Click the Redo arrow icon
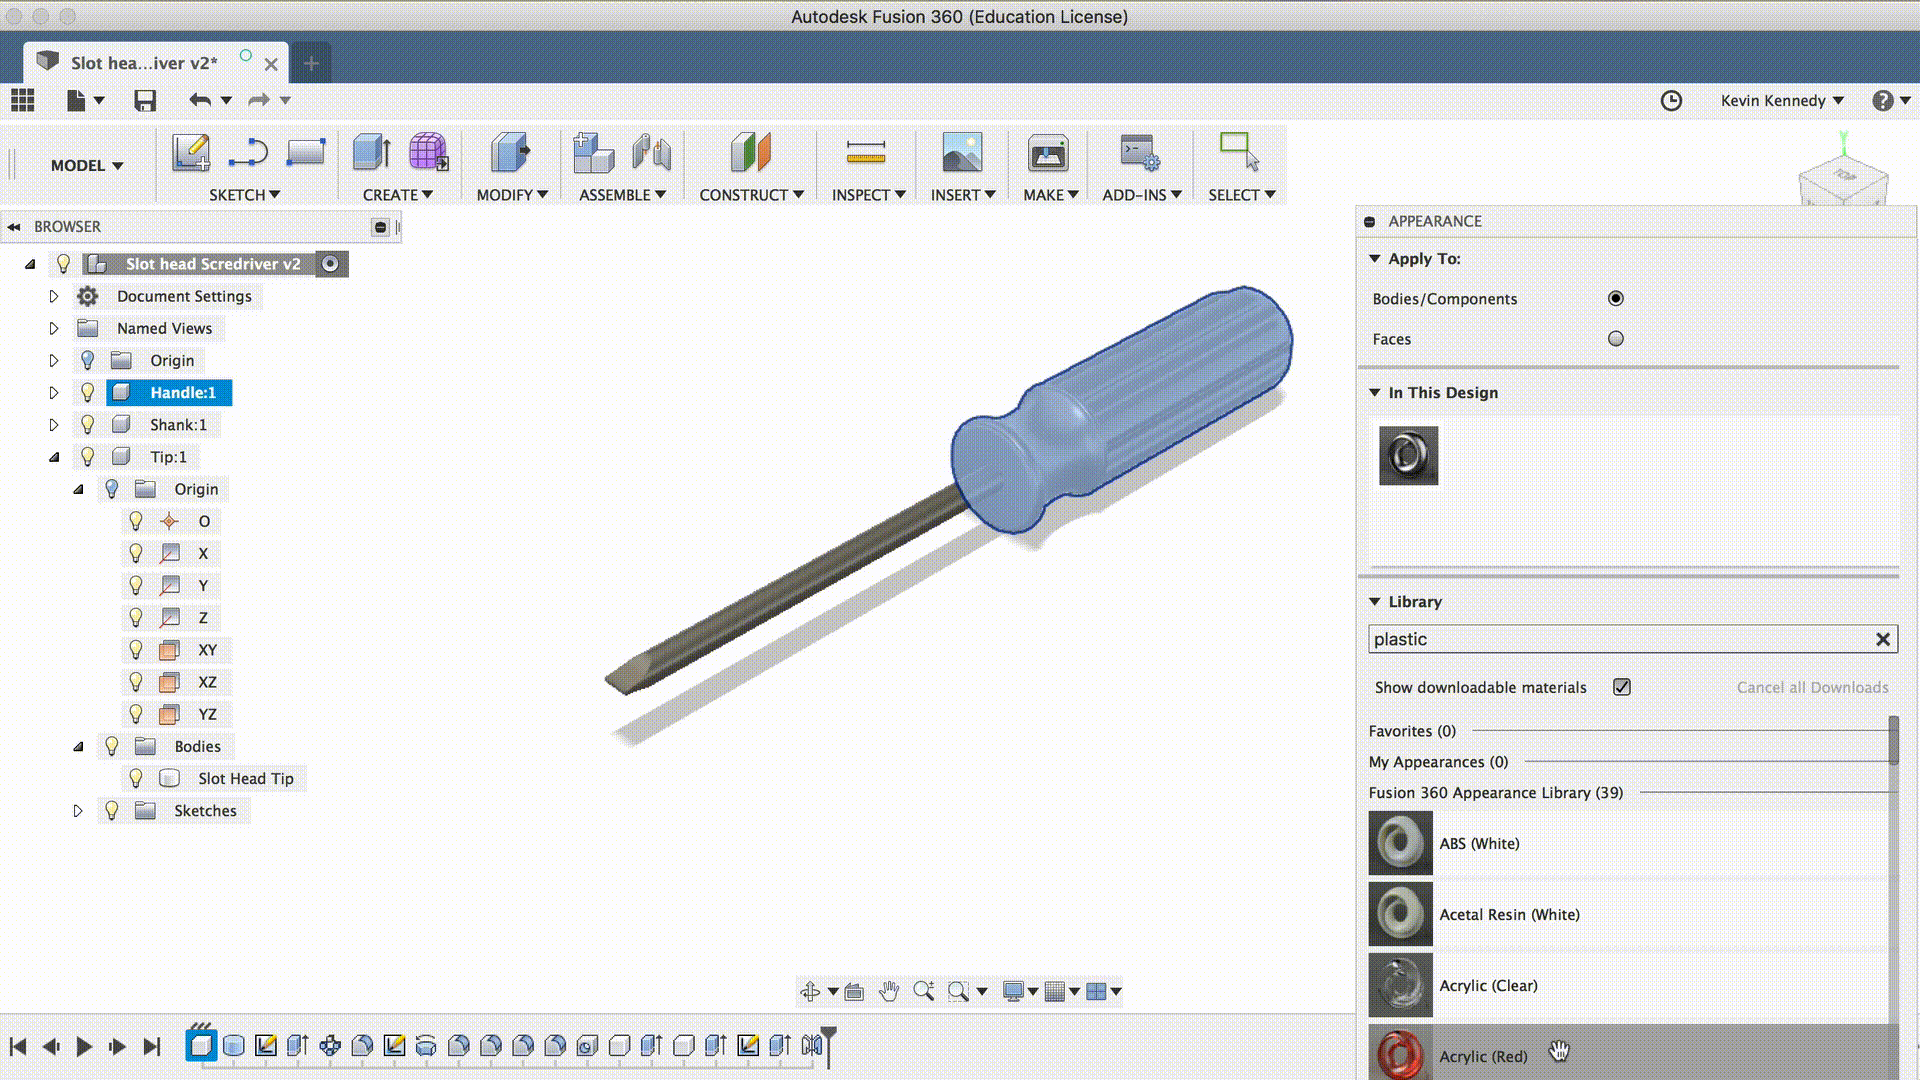Viewport: 1920px width, 1080px height. [259, 100]
